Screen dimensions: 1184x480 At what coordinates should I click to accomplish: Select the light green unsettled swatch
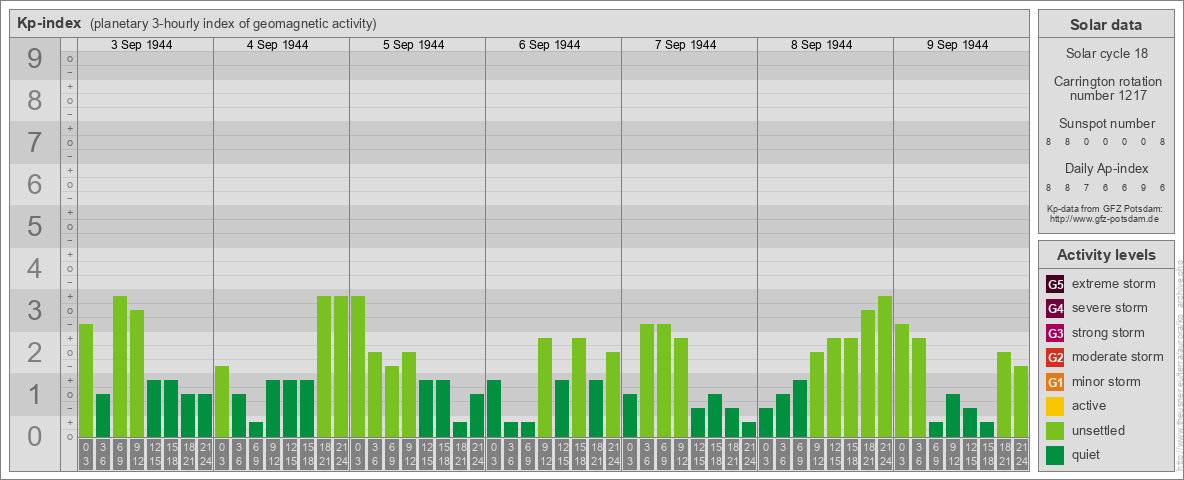point(1055,431)
